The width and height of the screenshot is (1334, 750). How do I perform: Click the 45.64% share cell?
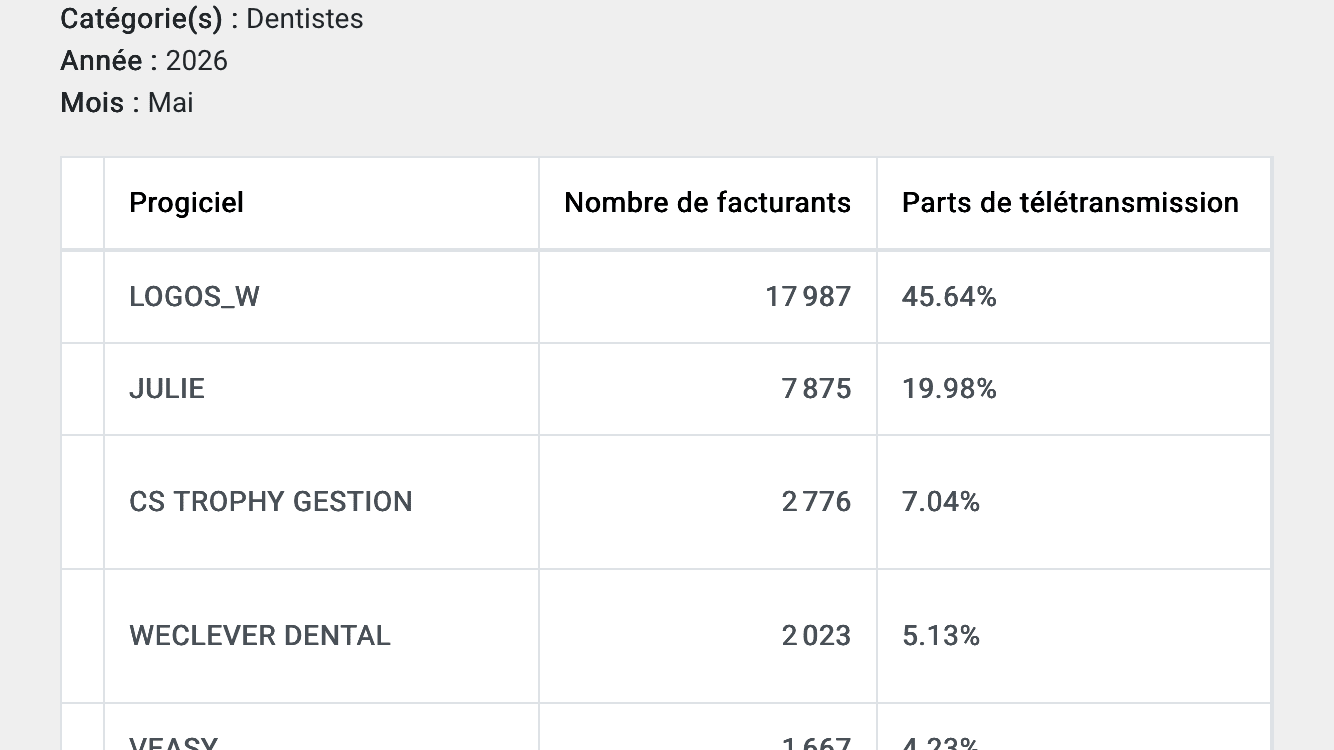[x=949, y=297]
